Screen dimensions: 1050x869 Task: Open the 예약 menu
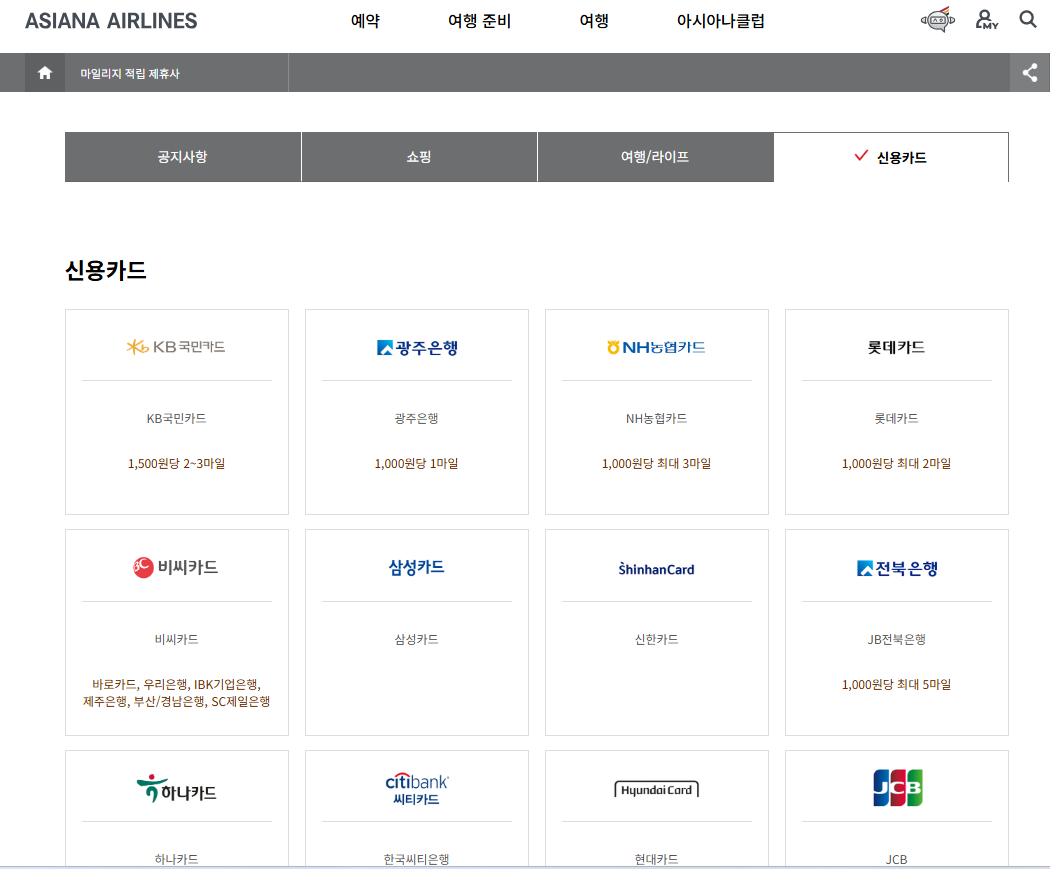366,21
